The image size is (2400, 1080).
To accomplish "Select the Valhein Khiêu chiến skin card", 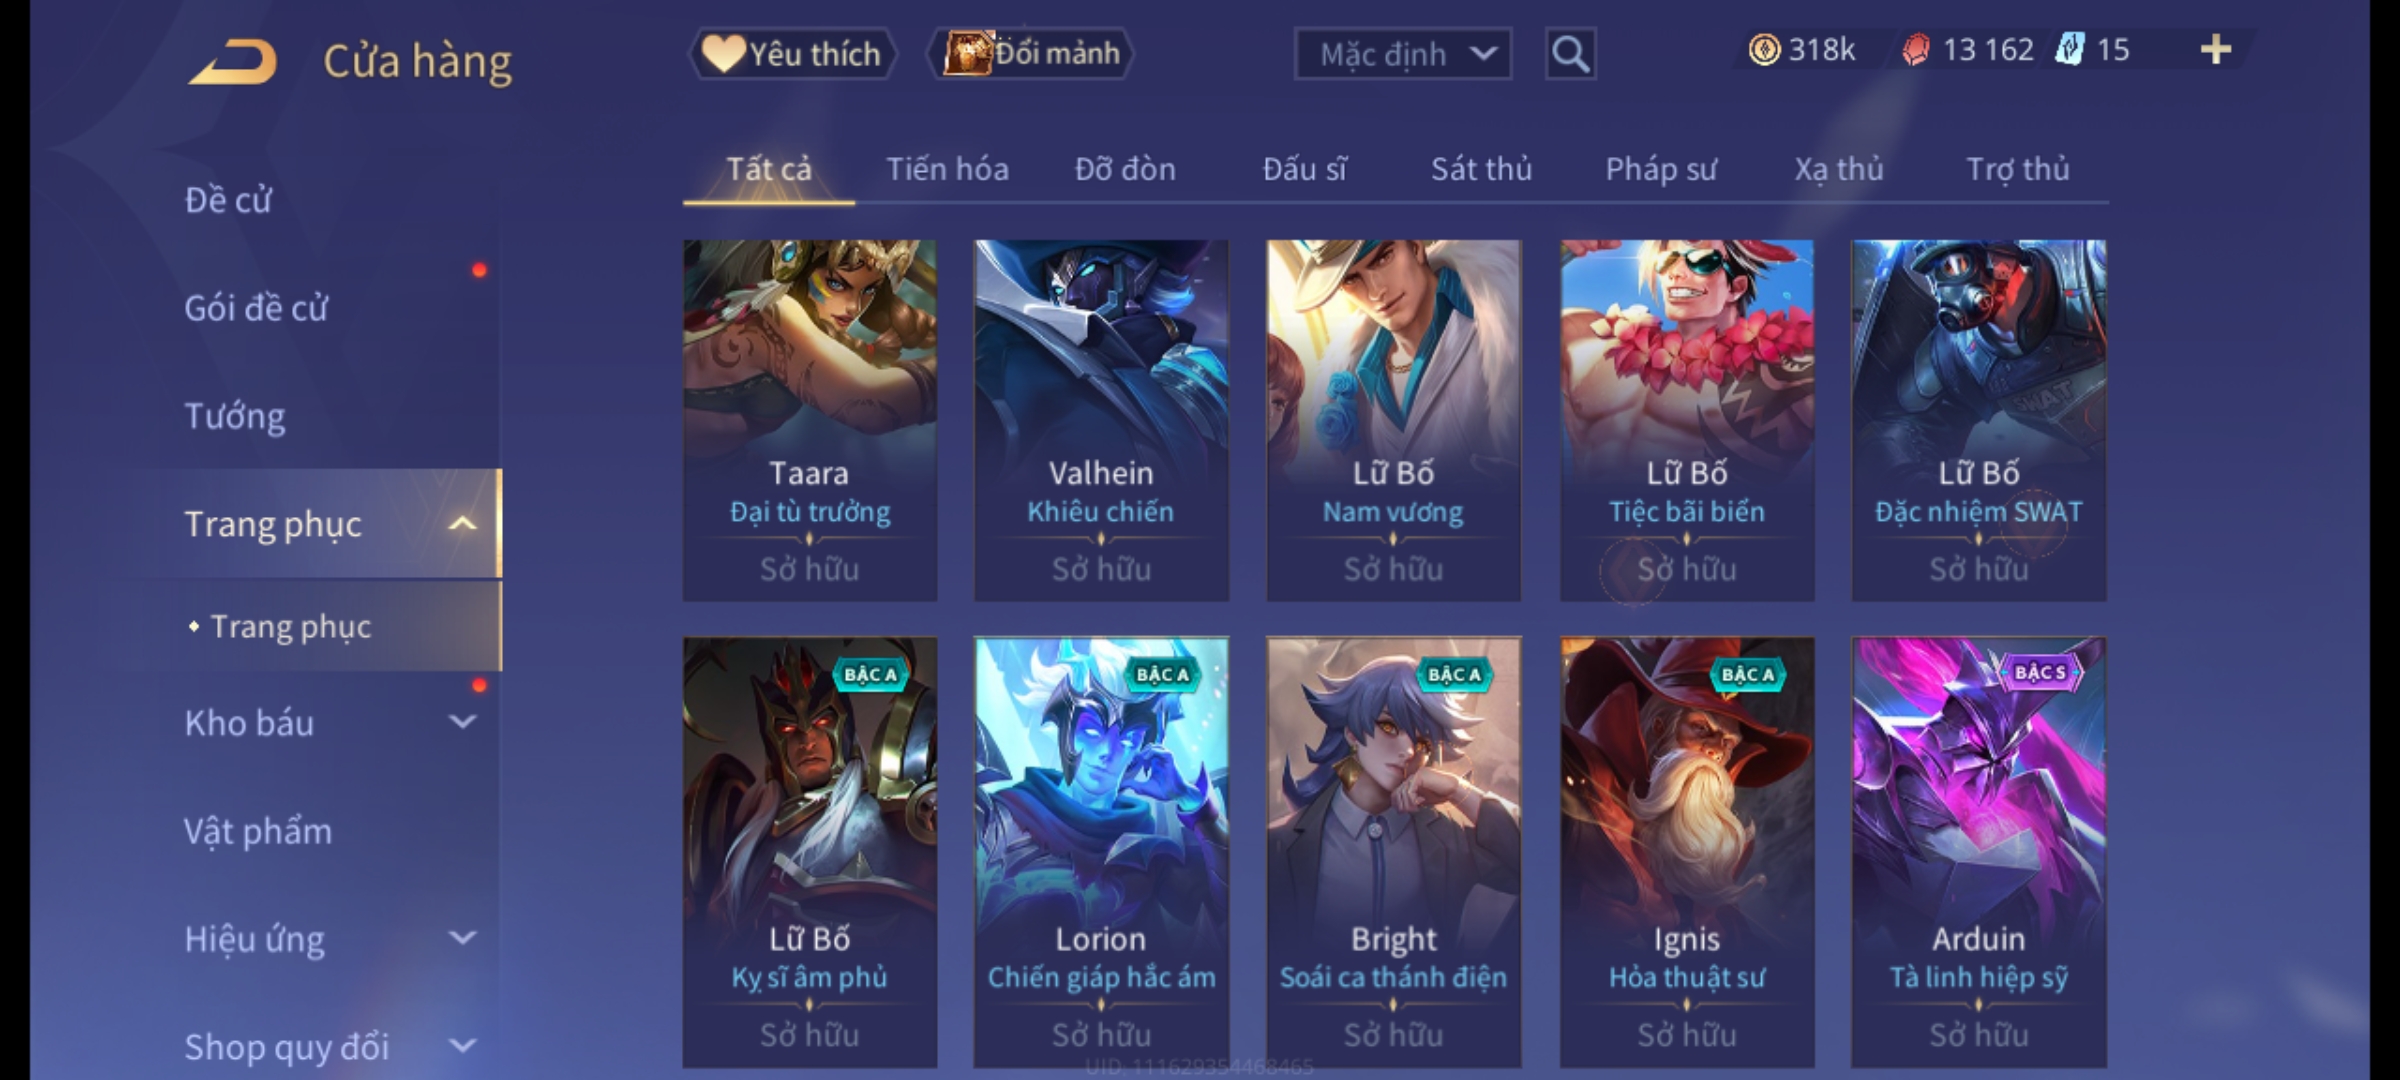I will (1101, 420).
